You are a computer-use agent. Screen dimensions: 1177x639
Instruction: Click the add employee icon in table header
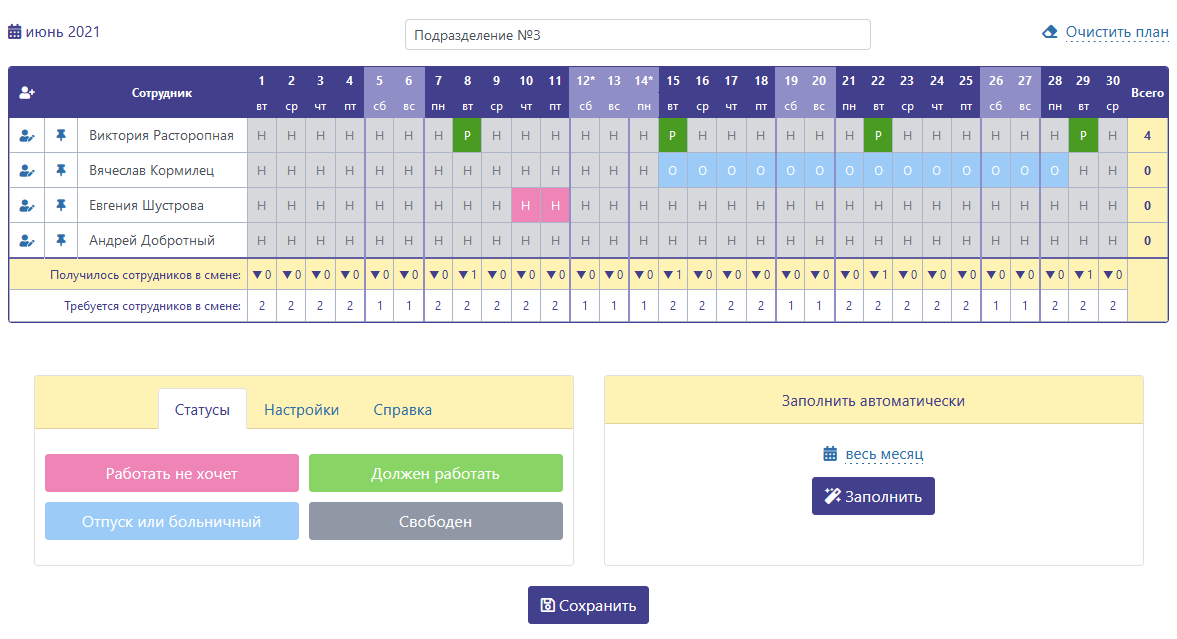coord(27,93)
